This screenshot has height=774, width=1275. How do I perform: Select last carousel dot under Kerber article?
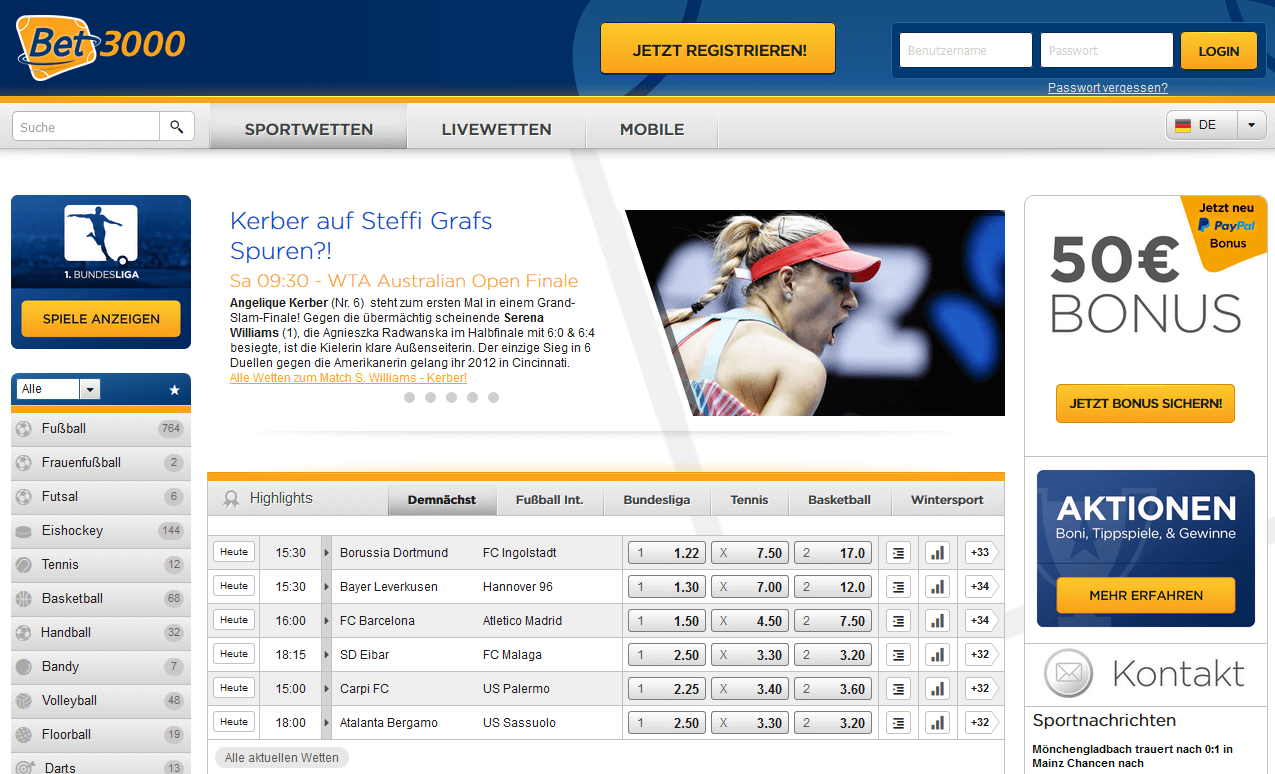click(x=493, y=397)
